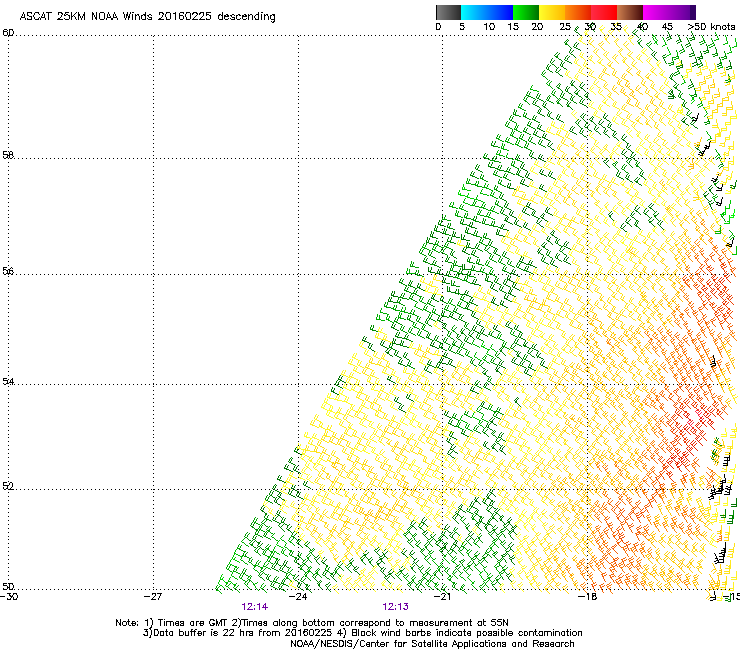Click the brown 35-40 knots legend swatch
Image resolution: width=740 pixels, height=650 pixels.
(x=630, y=12)
